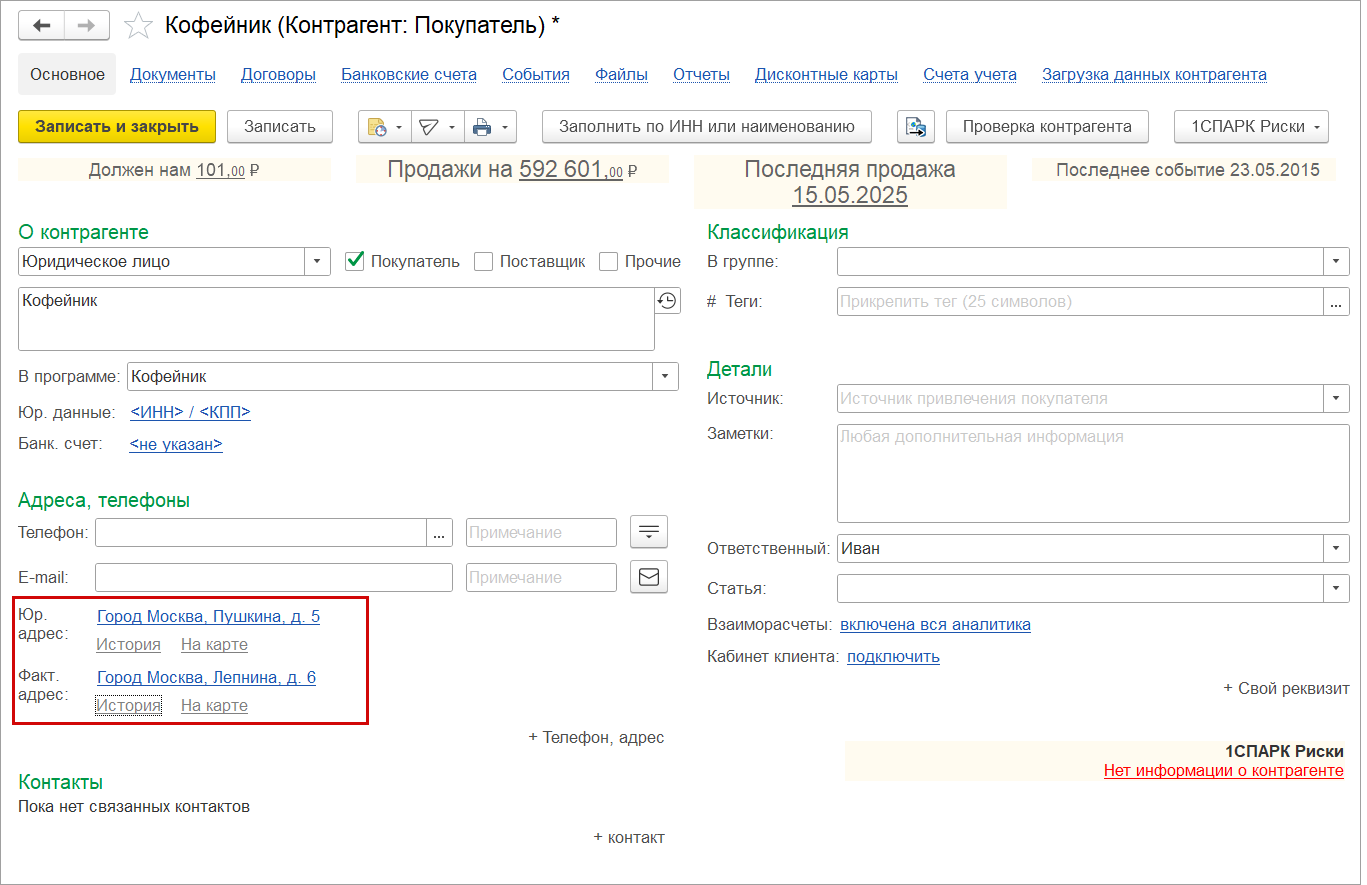Enable the Поставщик checkbox
This screenshot has height=885, width=1367.
coord(484,261)
